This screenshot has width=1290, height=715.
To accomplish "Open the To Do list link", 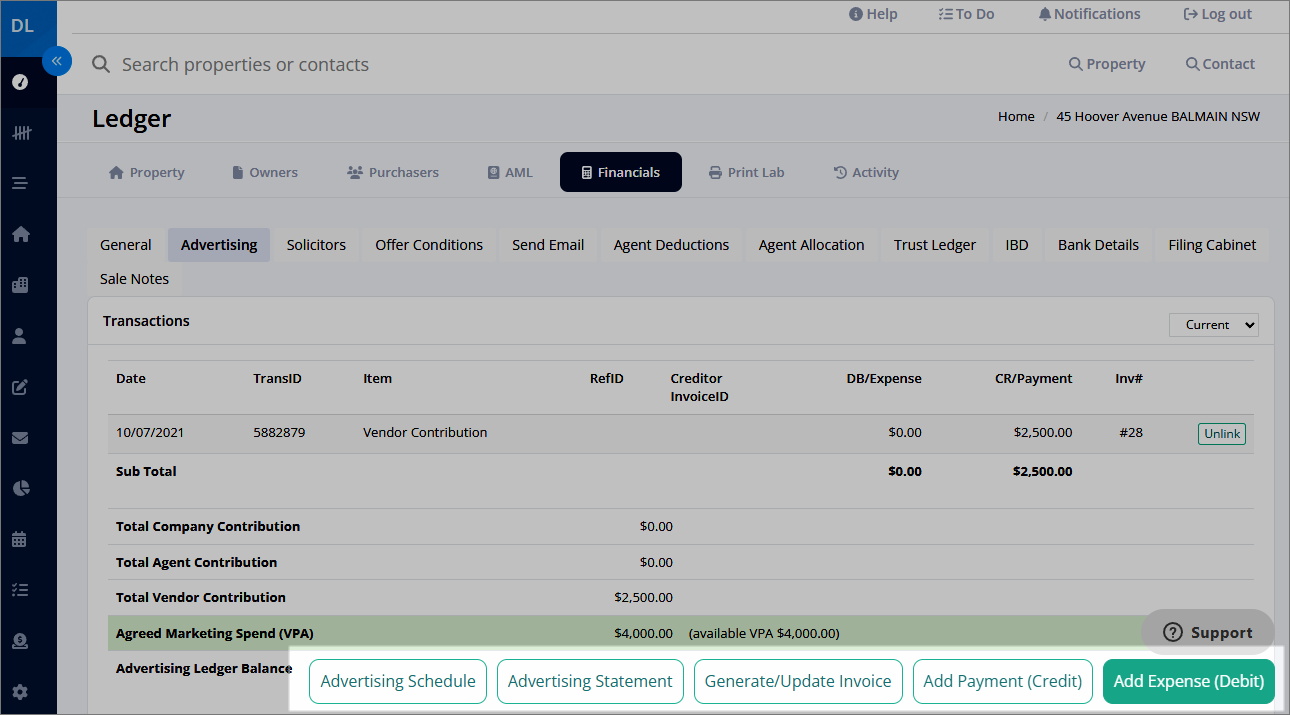I will pos(966,14).
